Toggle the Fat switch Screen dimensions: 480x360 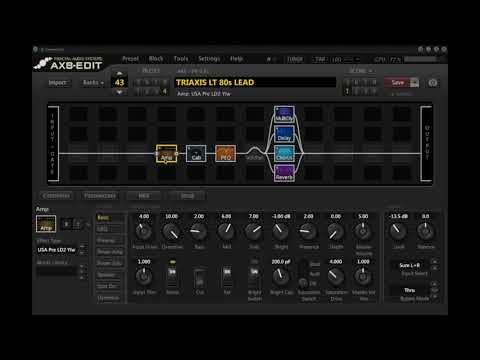pos(227,276)
